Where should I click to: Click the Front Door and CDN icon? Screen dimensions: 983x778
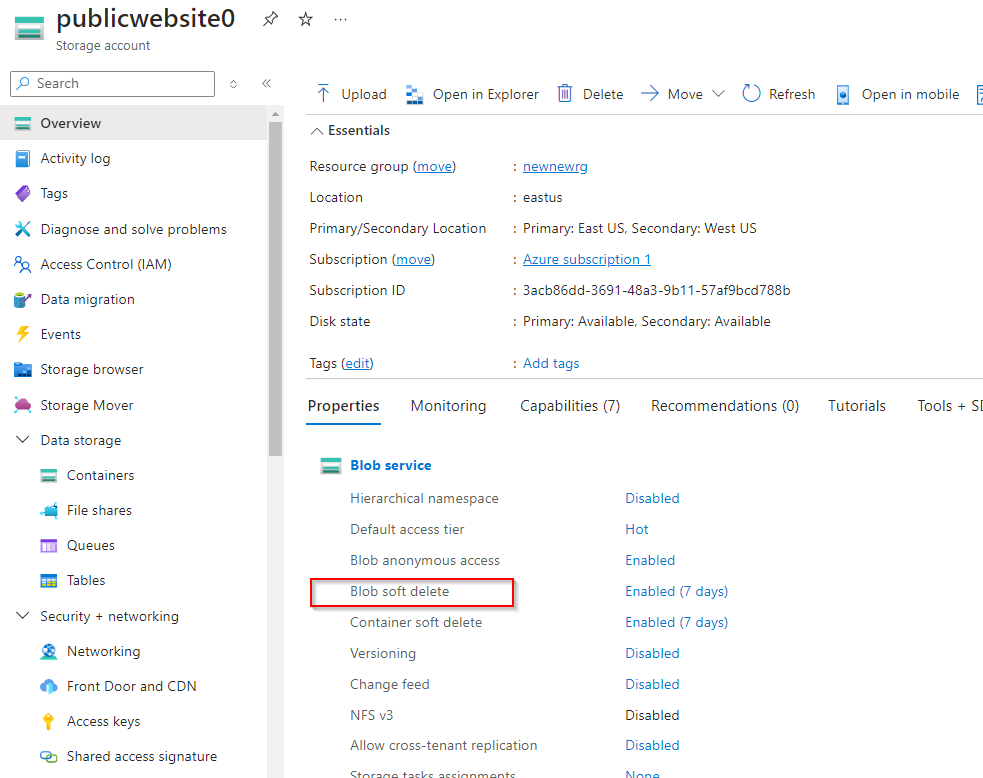point(49,686)
